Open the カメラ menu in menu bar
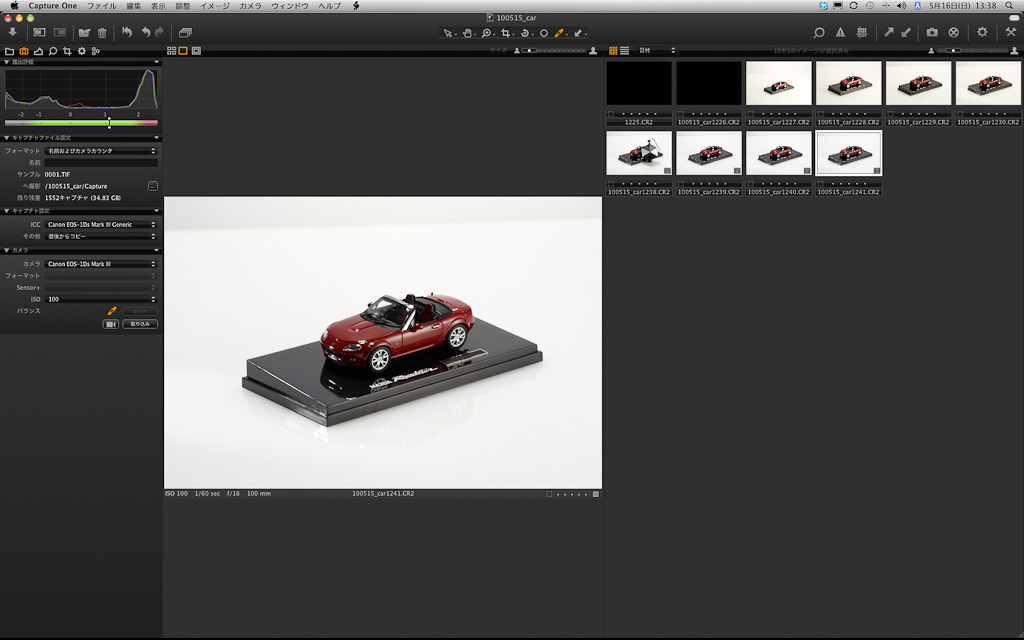This screenshot has height=640, width=1024. point(250,6)
